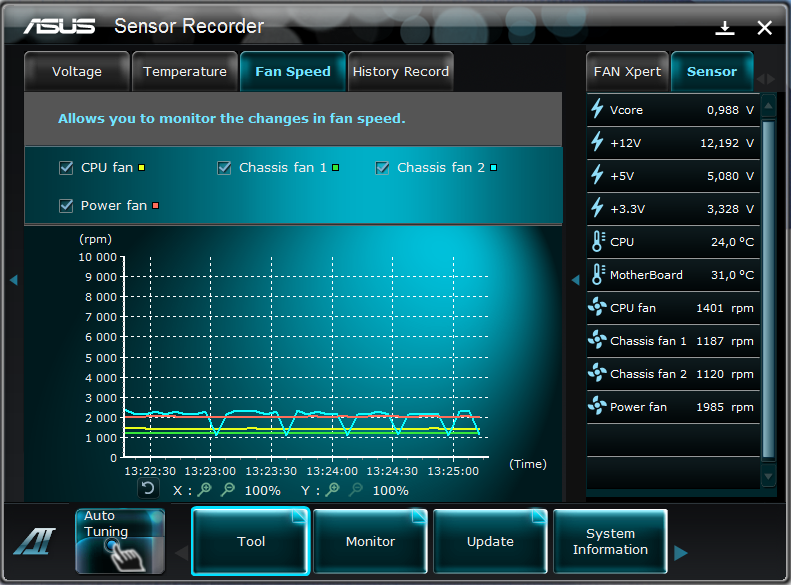Click the CPU fan icon in sensor list
The width and height of the screenshot is (791, 585).
point(597,307)
